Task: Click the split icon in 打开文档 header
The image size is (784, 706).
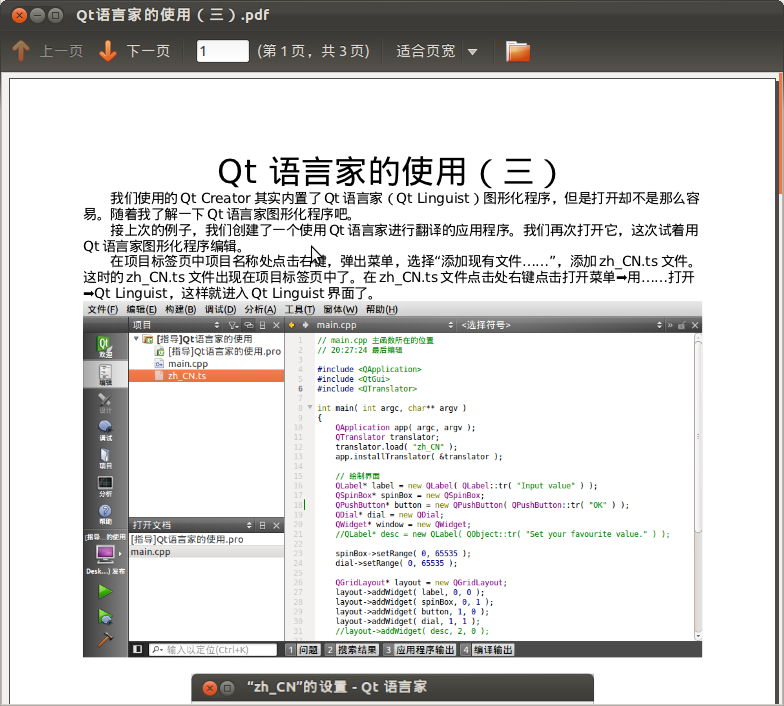Action: tap(262, 525)
